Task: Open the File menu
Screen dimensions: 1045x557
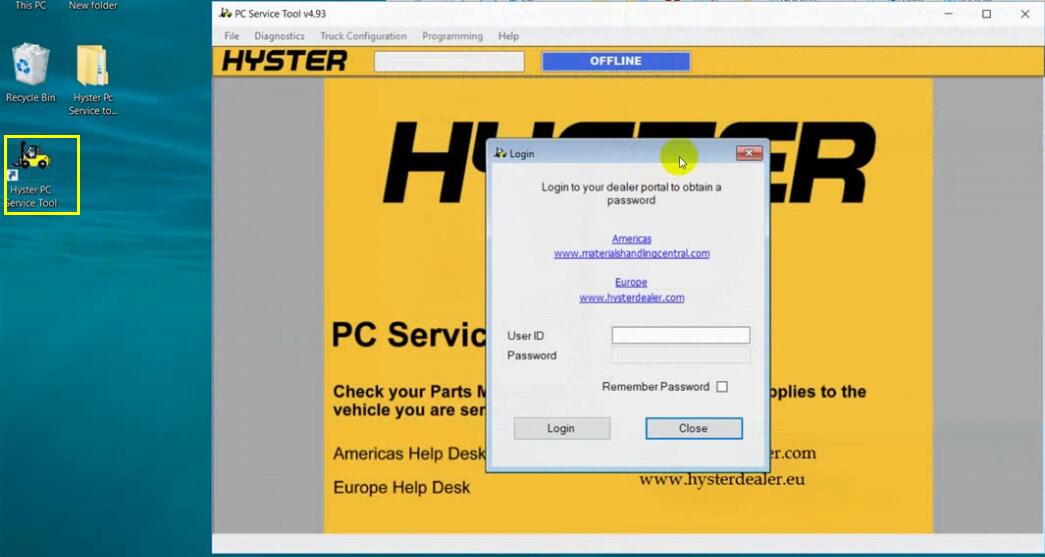Action: 231,36
